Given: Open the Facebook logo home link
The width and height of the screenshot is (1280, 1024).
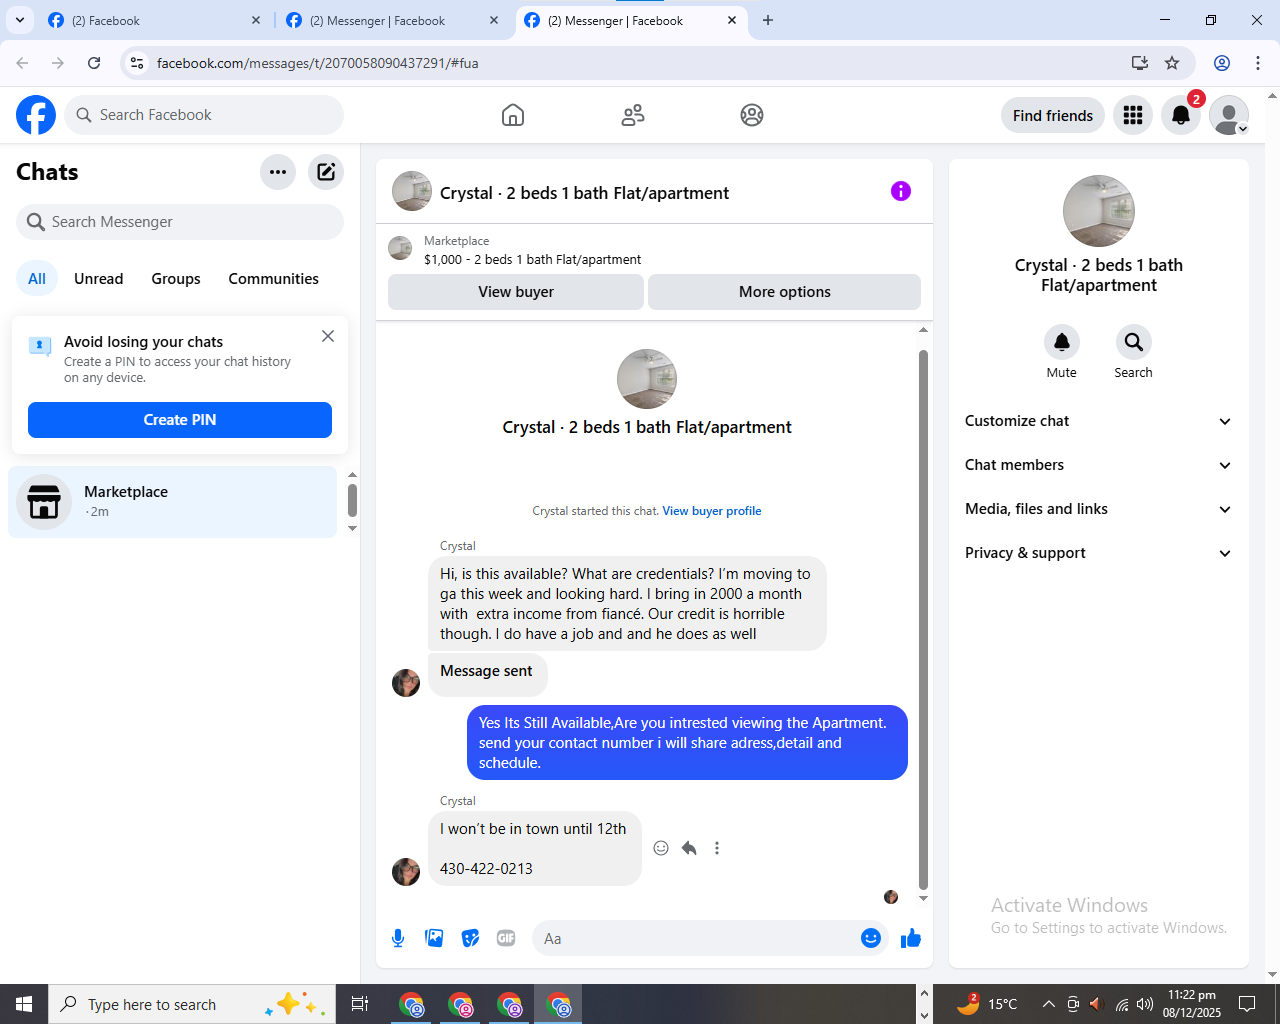Looking at the screenshot, I should click(x=36, y=115).
